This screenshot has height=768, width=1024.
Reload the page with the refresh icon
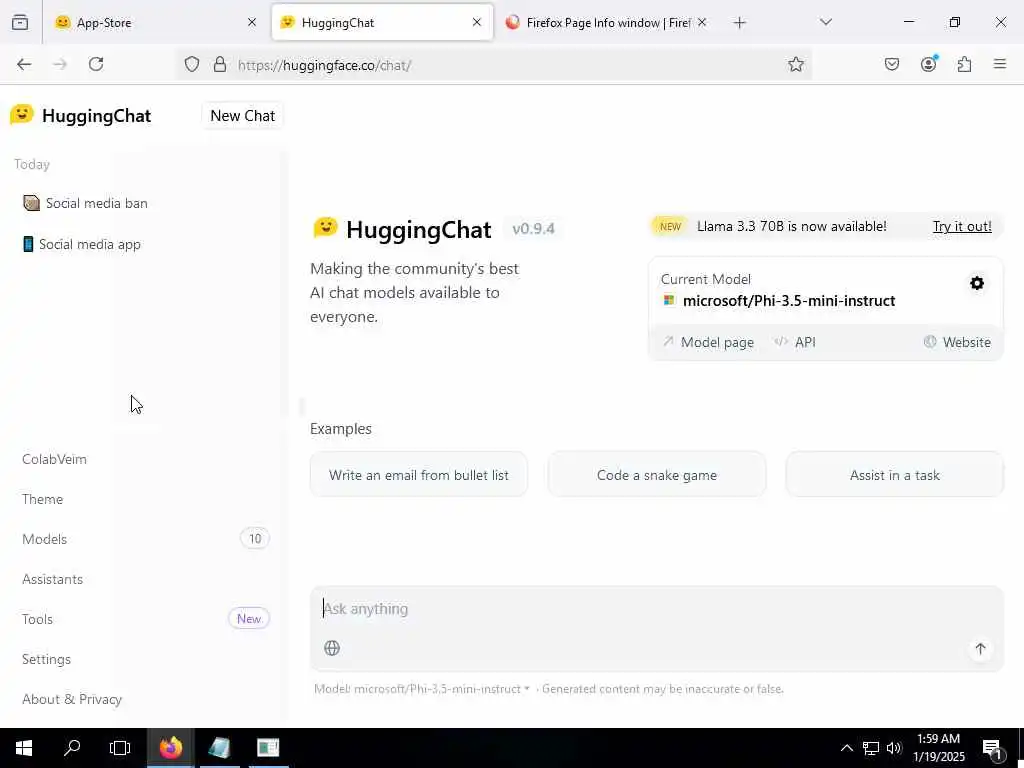click(x=96, y=64)
